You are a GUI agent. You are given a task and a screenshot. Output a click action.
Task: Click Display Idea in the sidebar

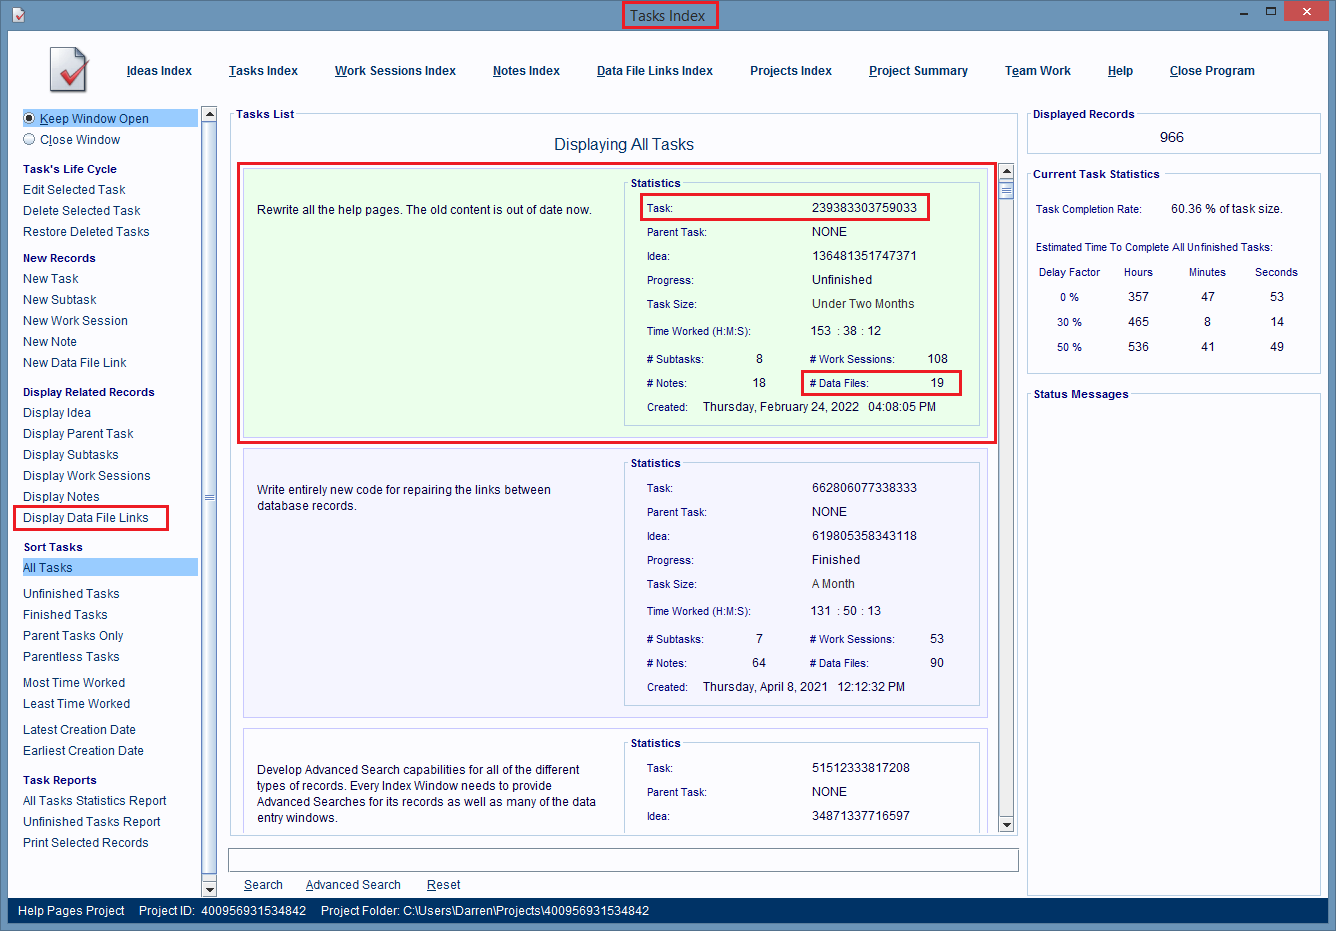pyautogui.click(x=57, y=413)
